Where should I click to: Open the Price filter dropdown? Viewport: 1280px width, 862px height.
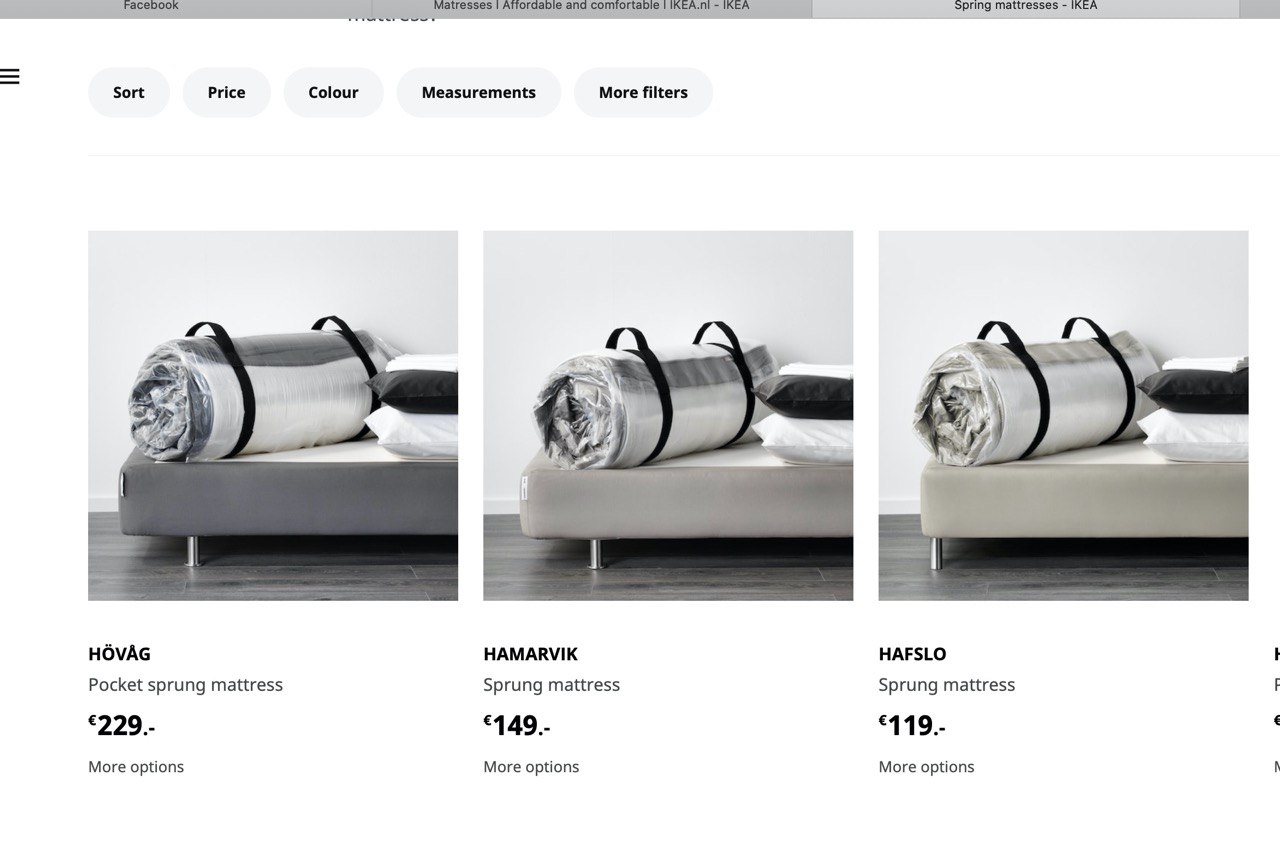pyautogui.click(x=226, y=92)
